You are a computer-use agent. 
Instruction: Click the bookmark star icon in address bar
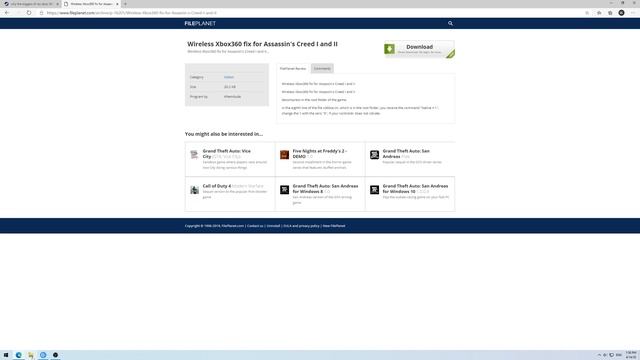(x=587, y=13)
